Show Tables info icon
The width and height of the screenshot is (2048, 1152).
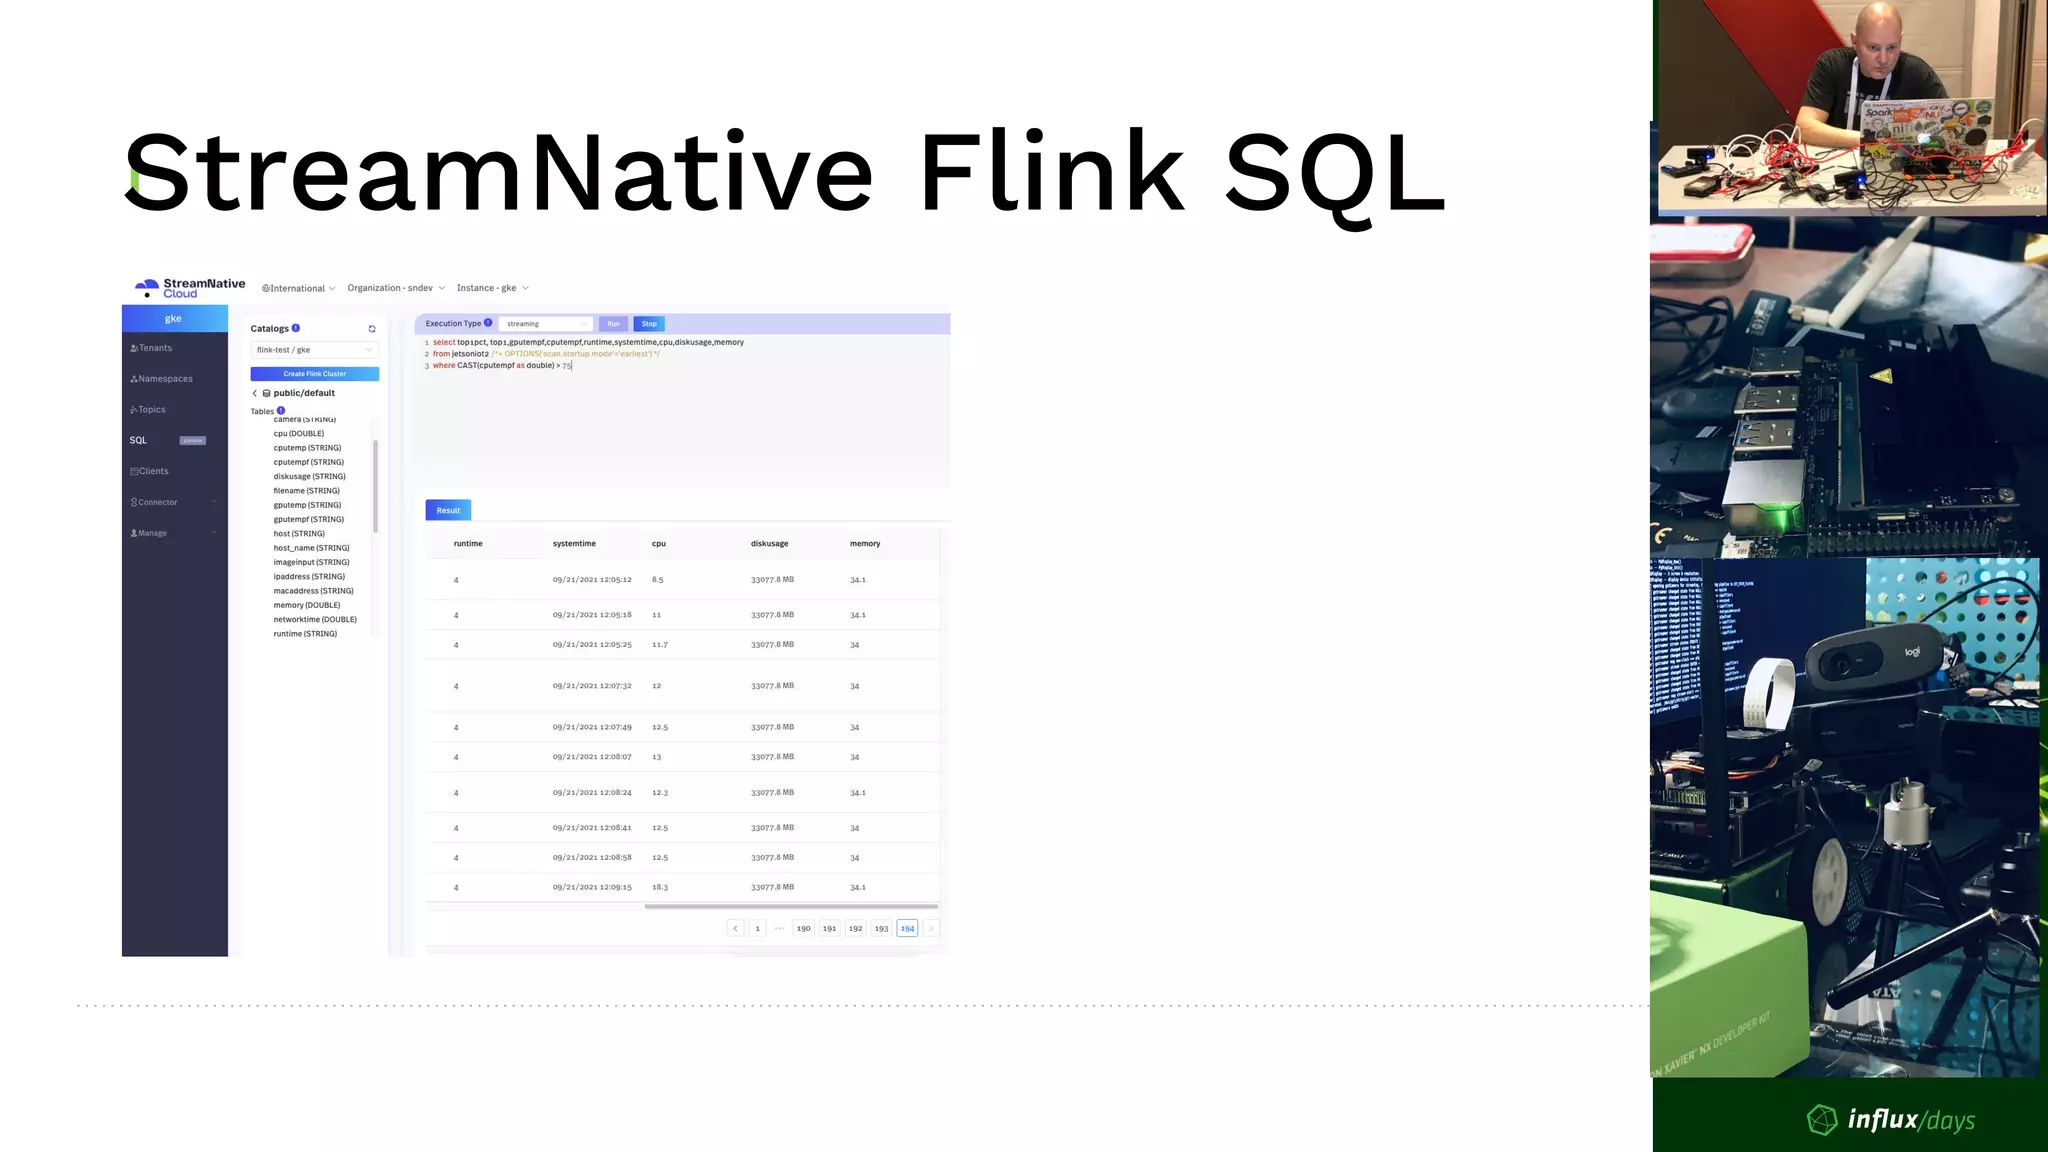coord(281,411)
